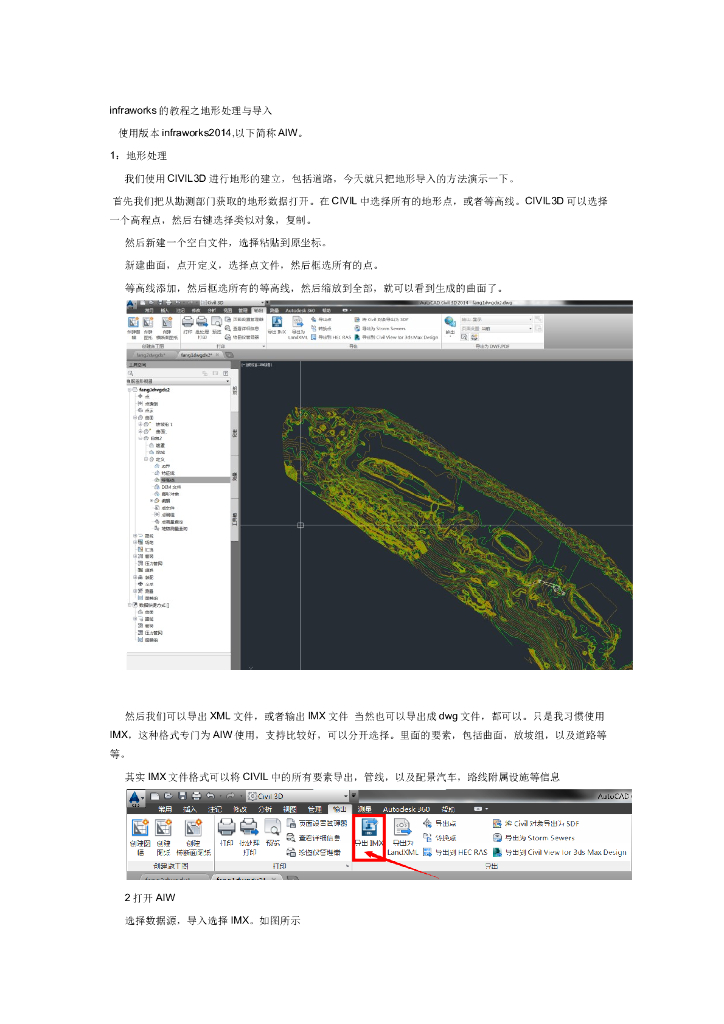724x1024 pixels.
Task: Click the Save icon in enlarged quick access toolbar
Action: click(x=183, y=796)
